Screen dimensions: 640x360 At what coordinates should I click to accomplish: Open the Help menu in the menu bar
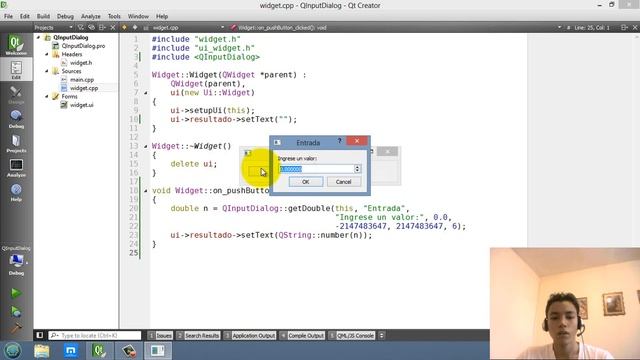pyautogui.click(x=162, y=16)
